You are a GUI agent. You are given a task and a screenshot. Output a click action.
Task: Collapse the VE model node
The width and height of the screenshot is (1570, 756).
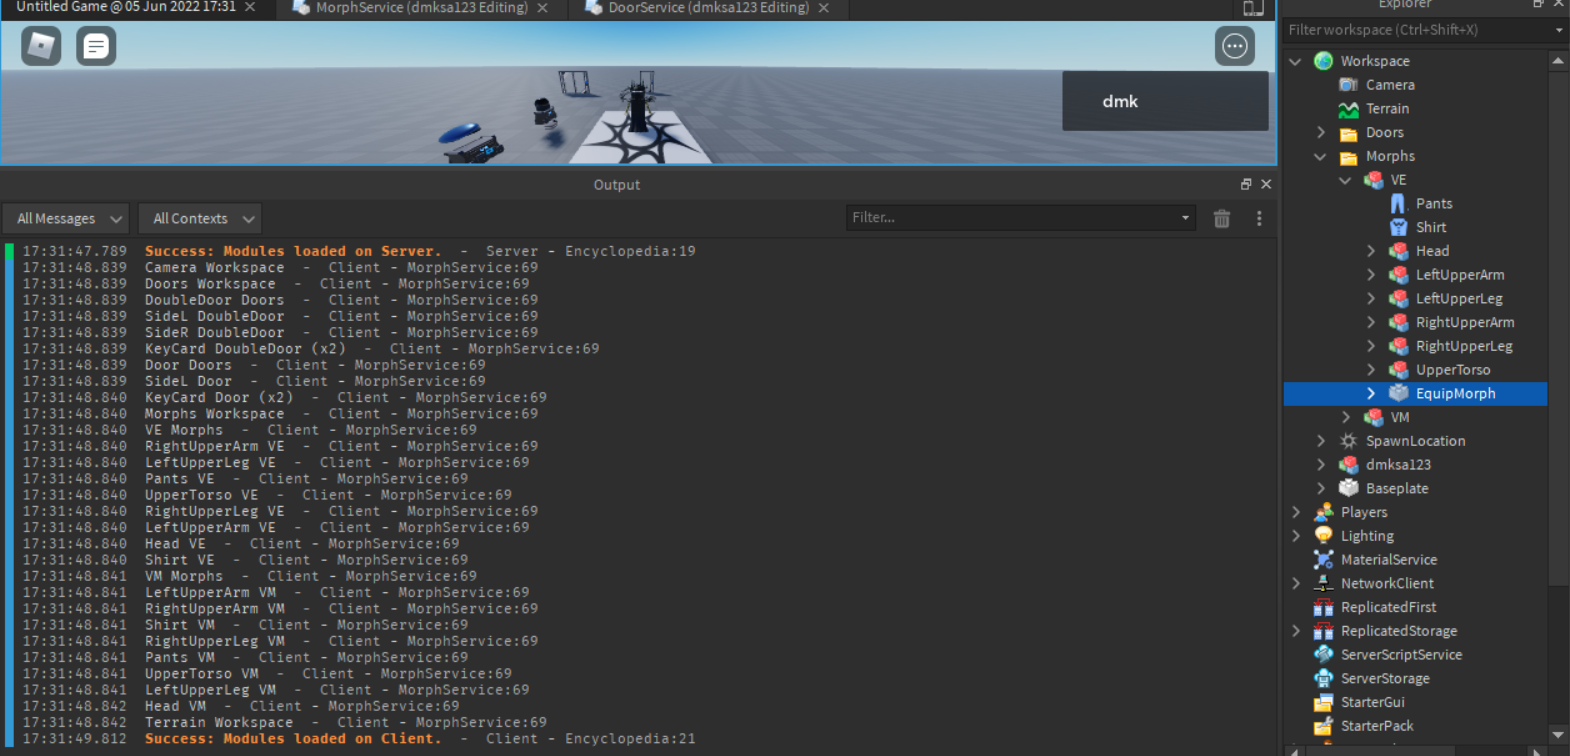point(1346,181)
